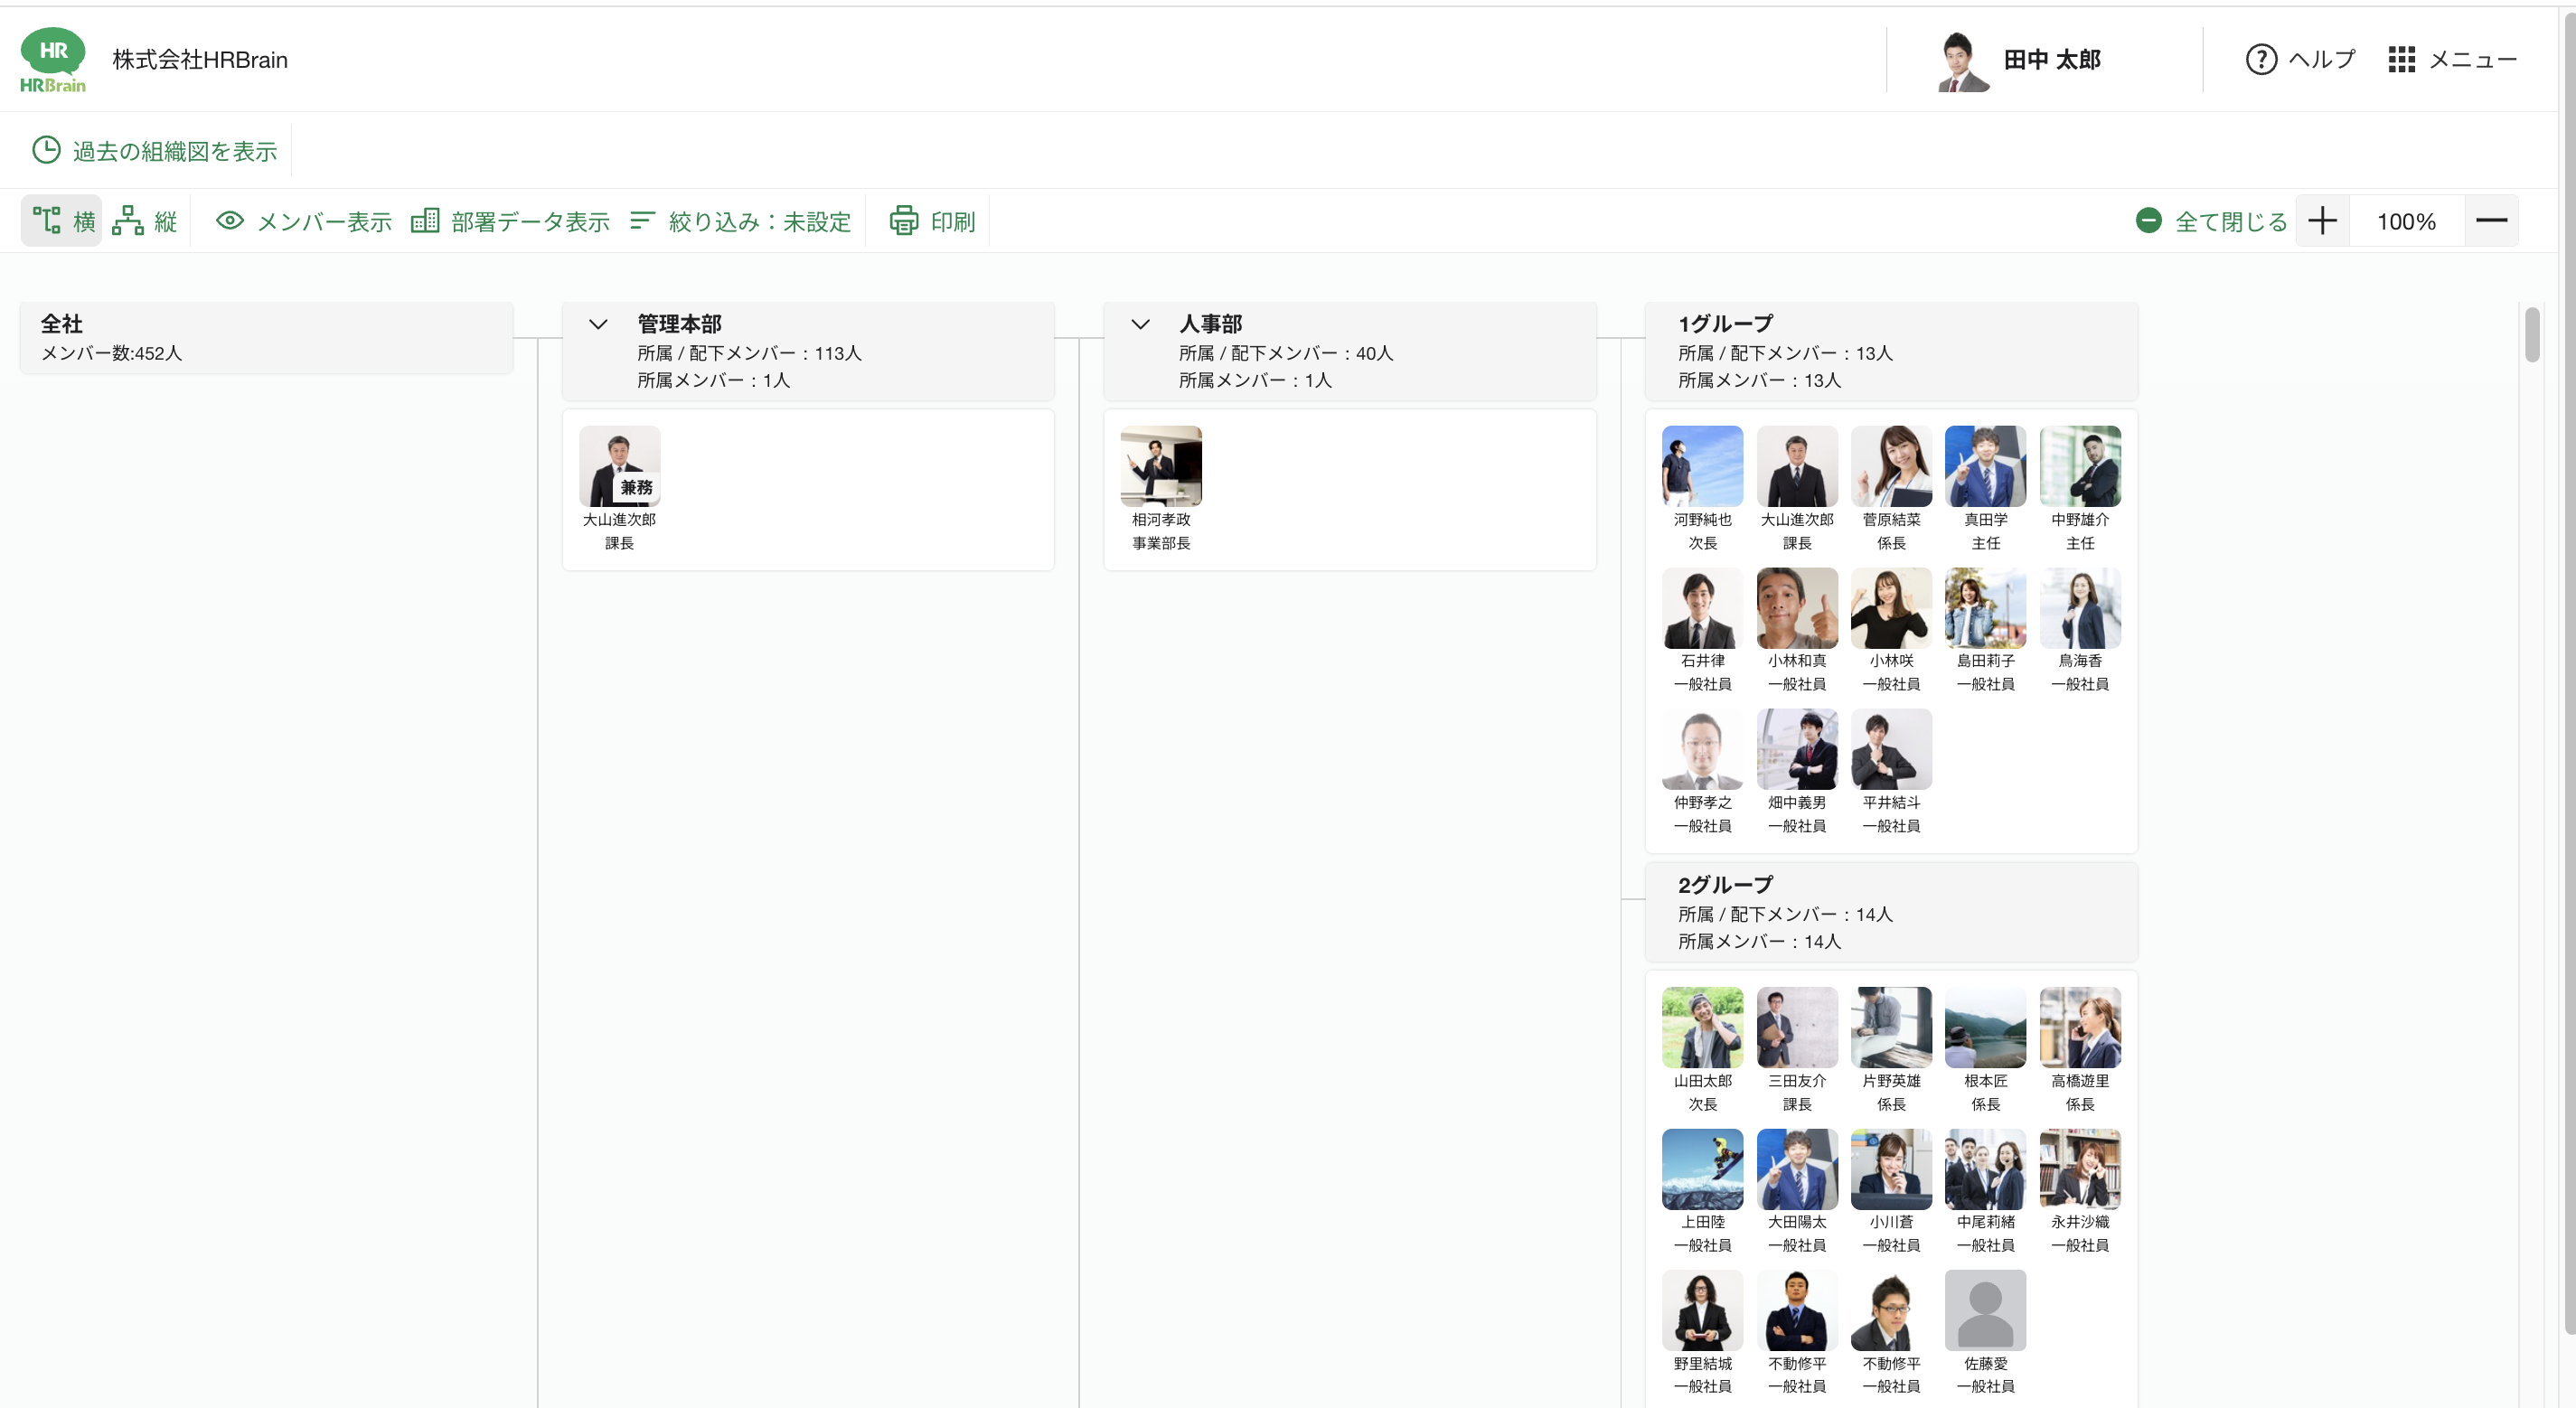Toggle member display eye icon
The image size is (2576, 1408).
[230, 221]
